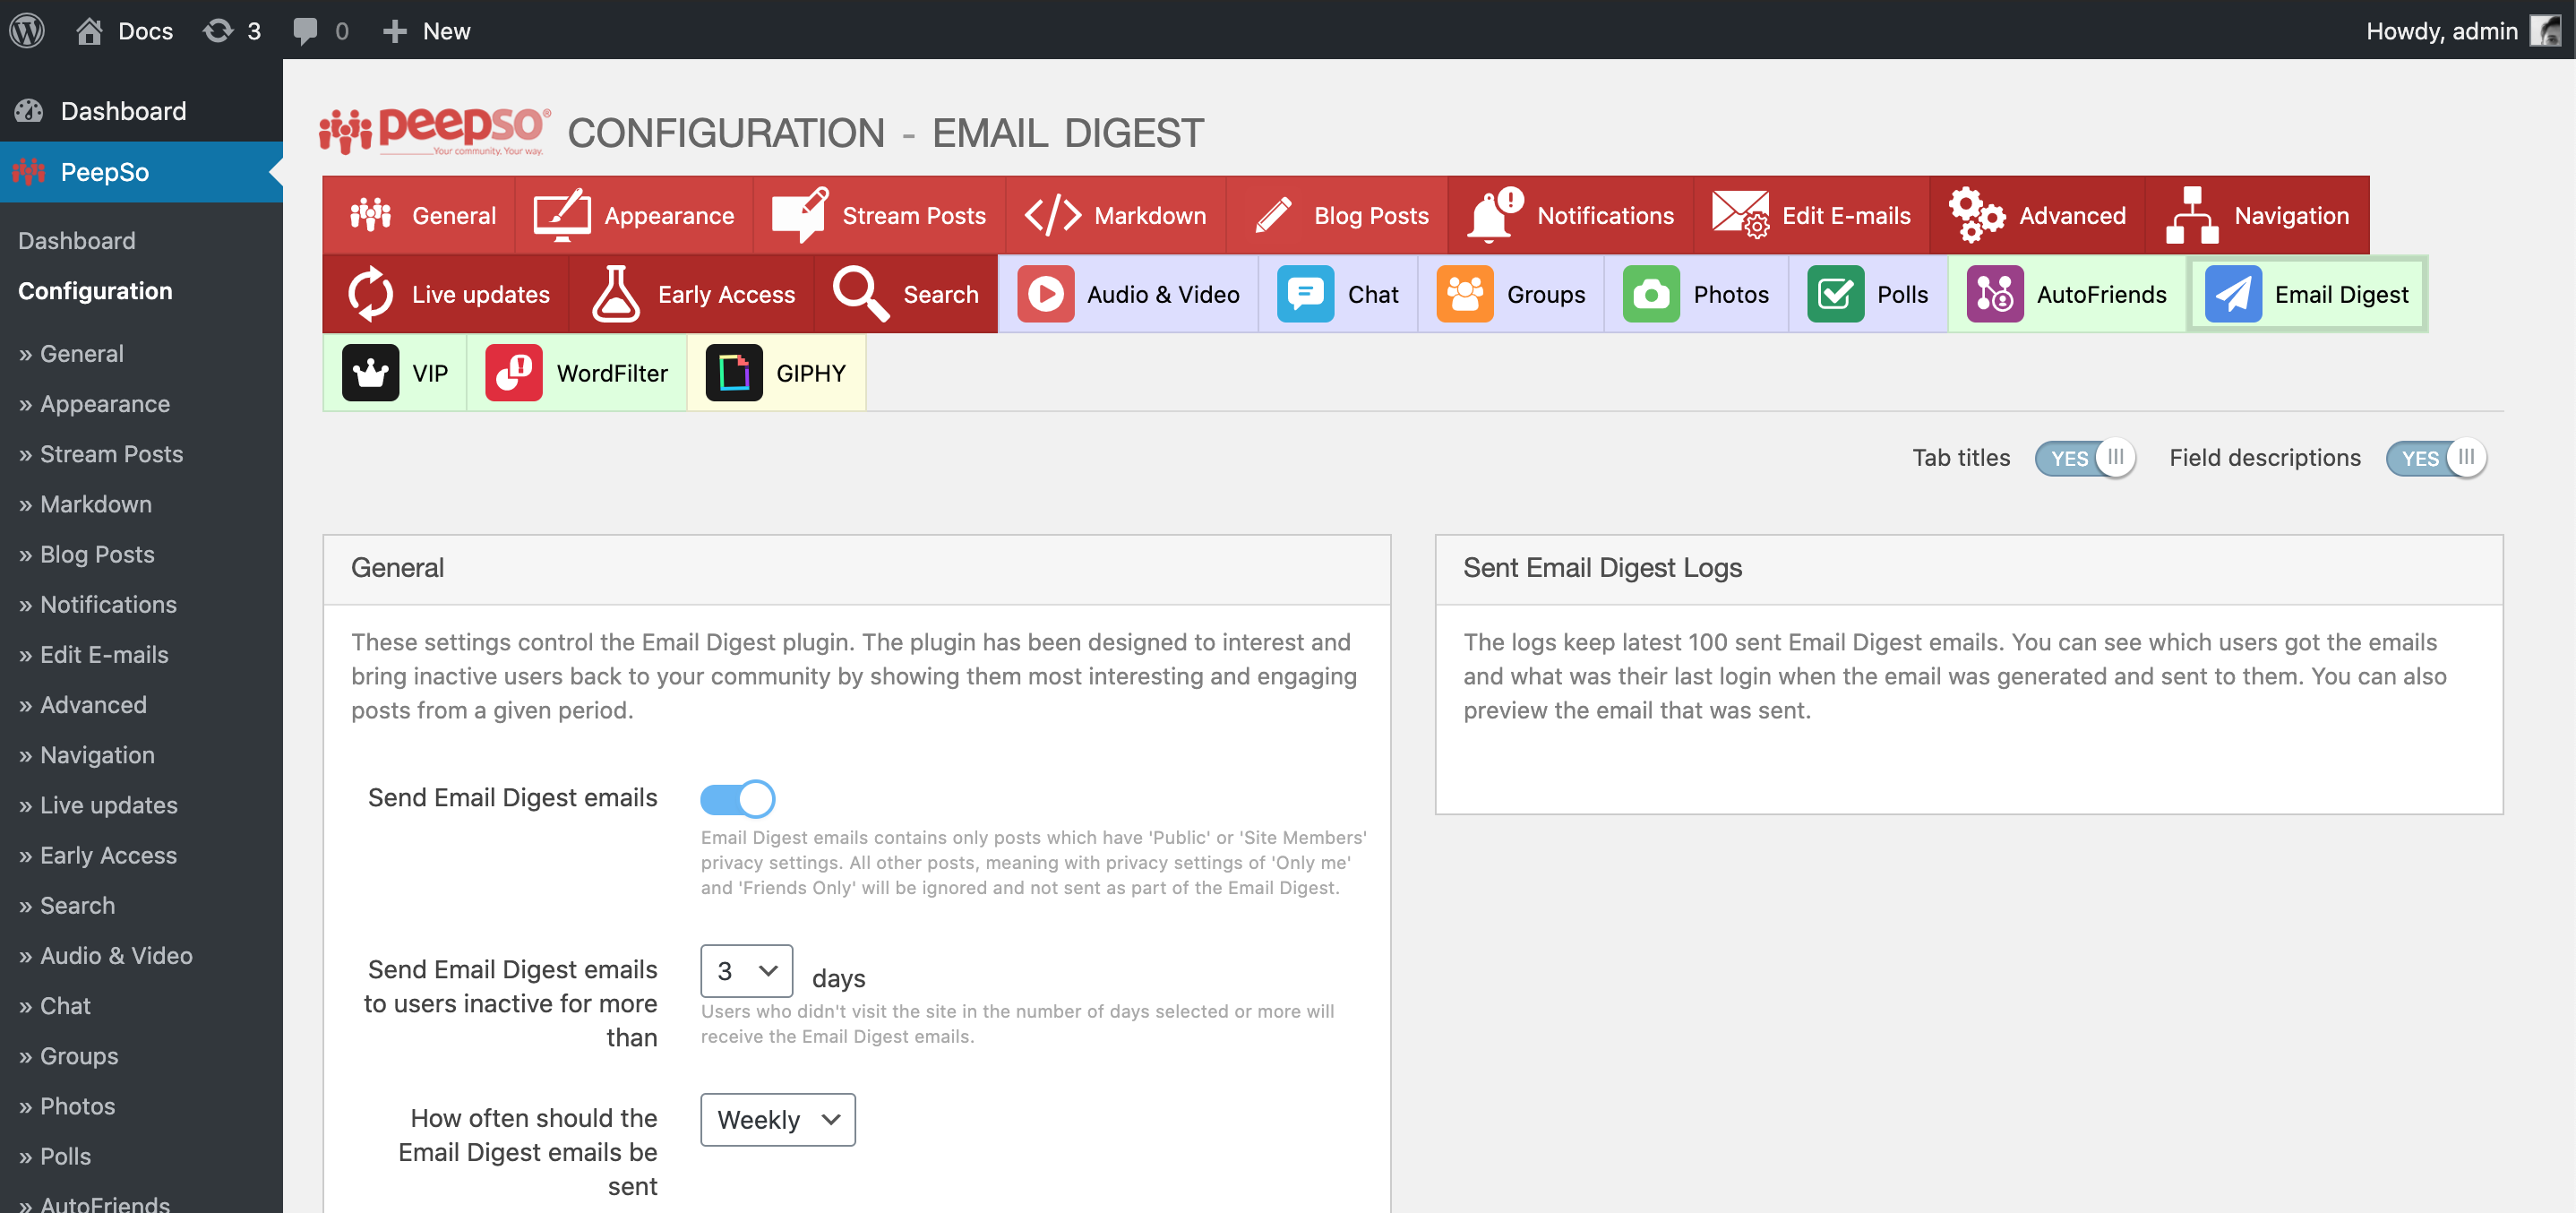2576x1213 pixels.
Task: Open the inactive days dropdown
Action: tap(747, 971)
